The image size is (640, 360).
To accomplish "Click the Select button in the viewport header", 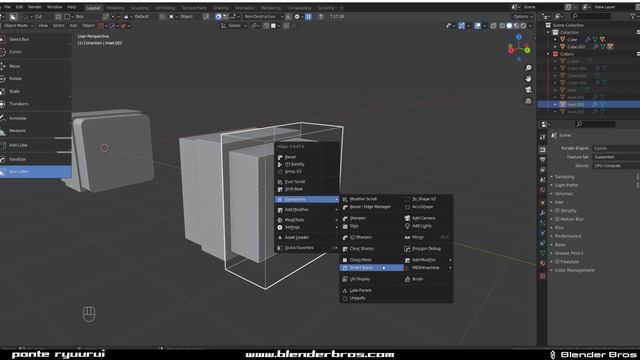I will coord(59,25).
